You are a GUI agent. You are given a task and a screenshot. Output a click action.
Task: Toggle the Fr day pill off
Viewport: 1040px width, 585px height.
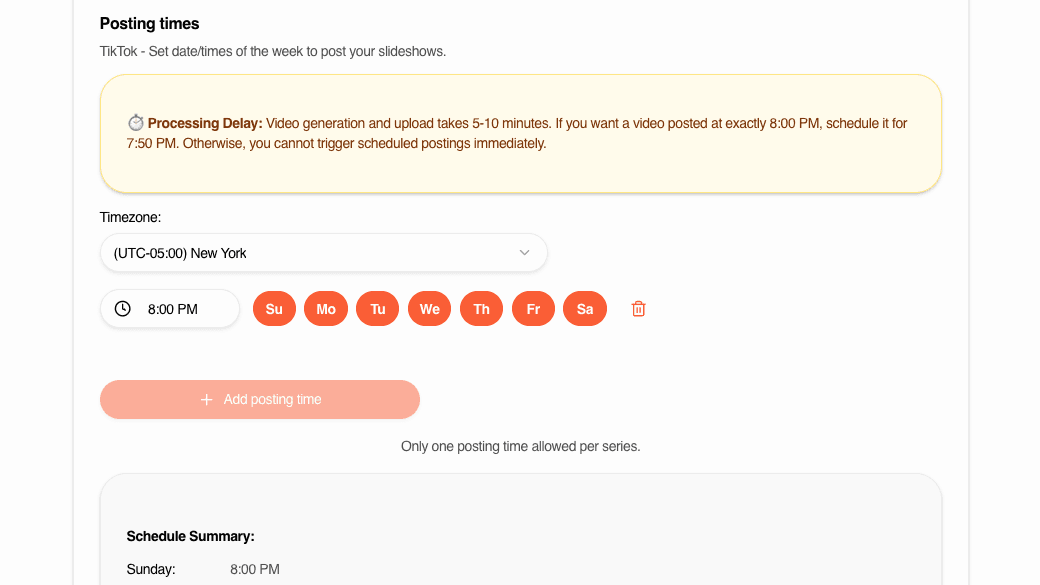533,308
